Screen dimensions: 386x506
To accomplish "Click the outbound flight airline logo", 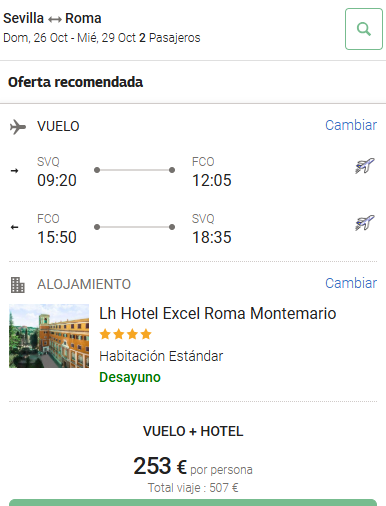I will (x=365, y=165).
